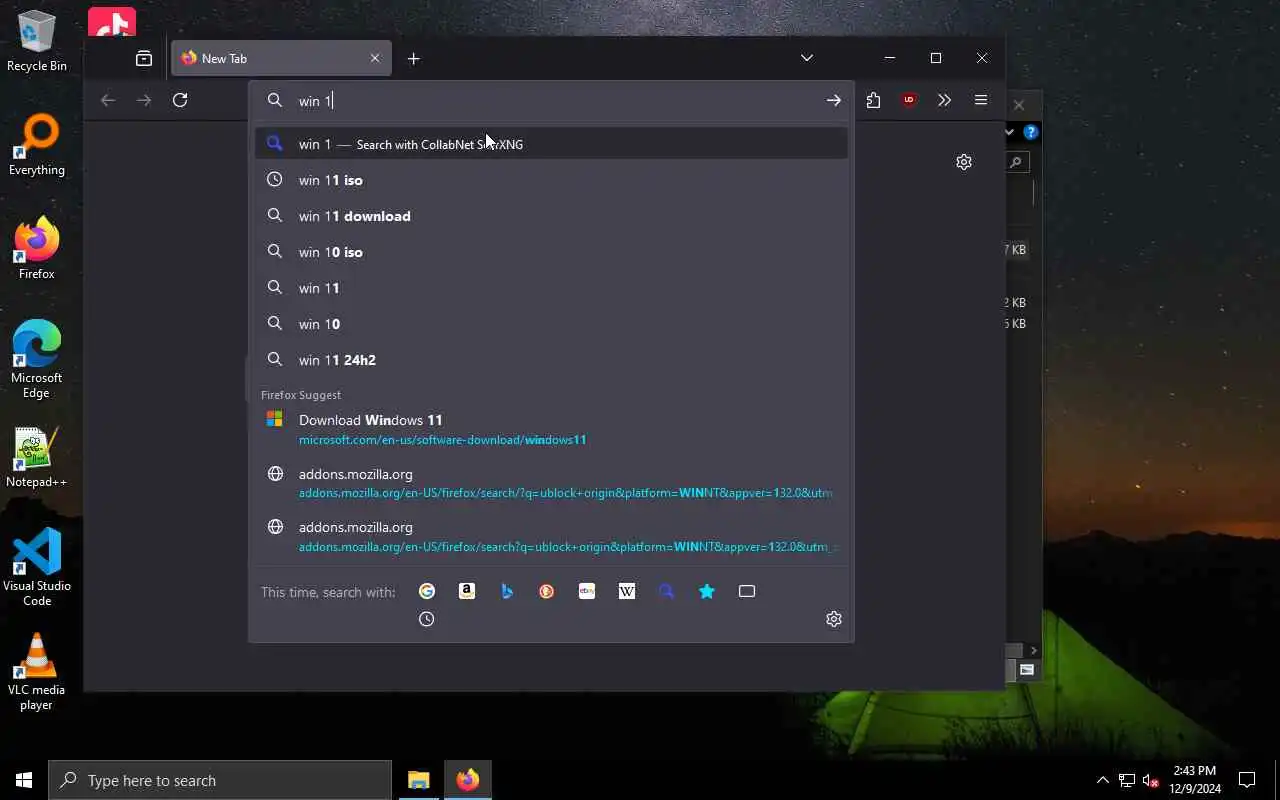Search in History via clock icon
Screen dimensions: 1280x800
click(x=427, y=619)
